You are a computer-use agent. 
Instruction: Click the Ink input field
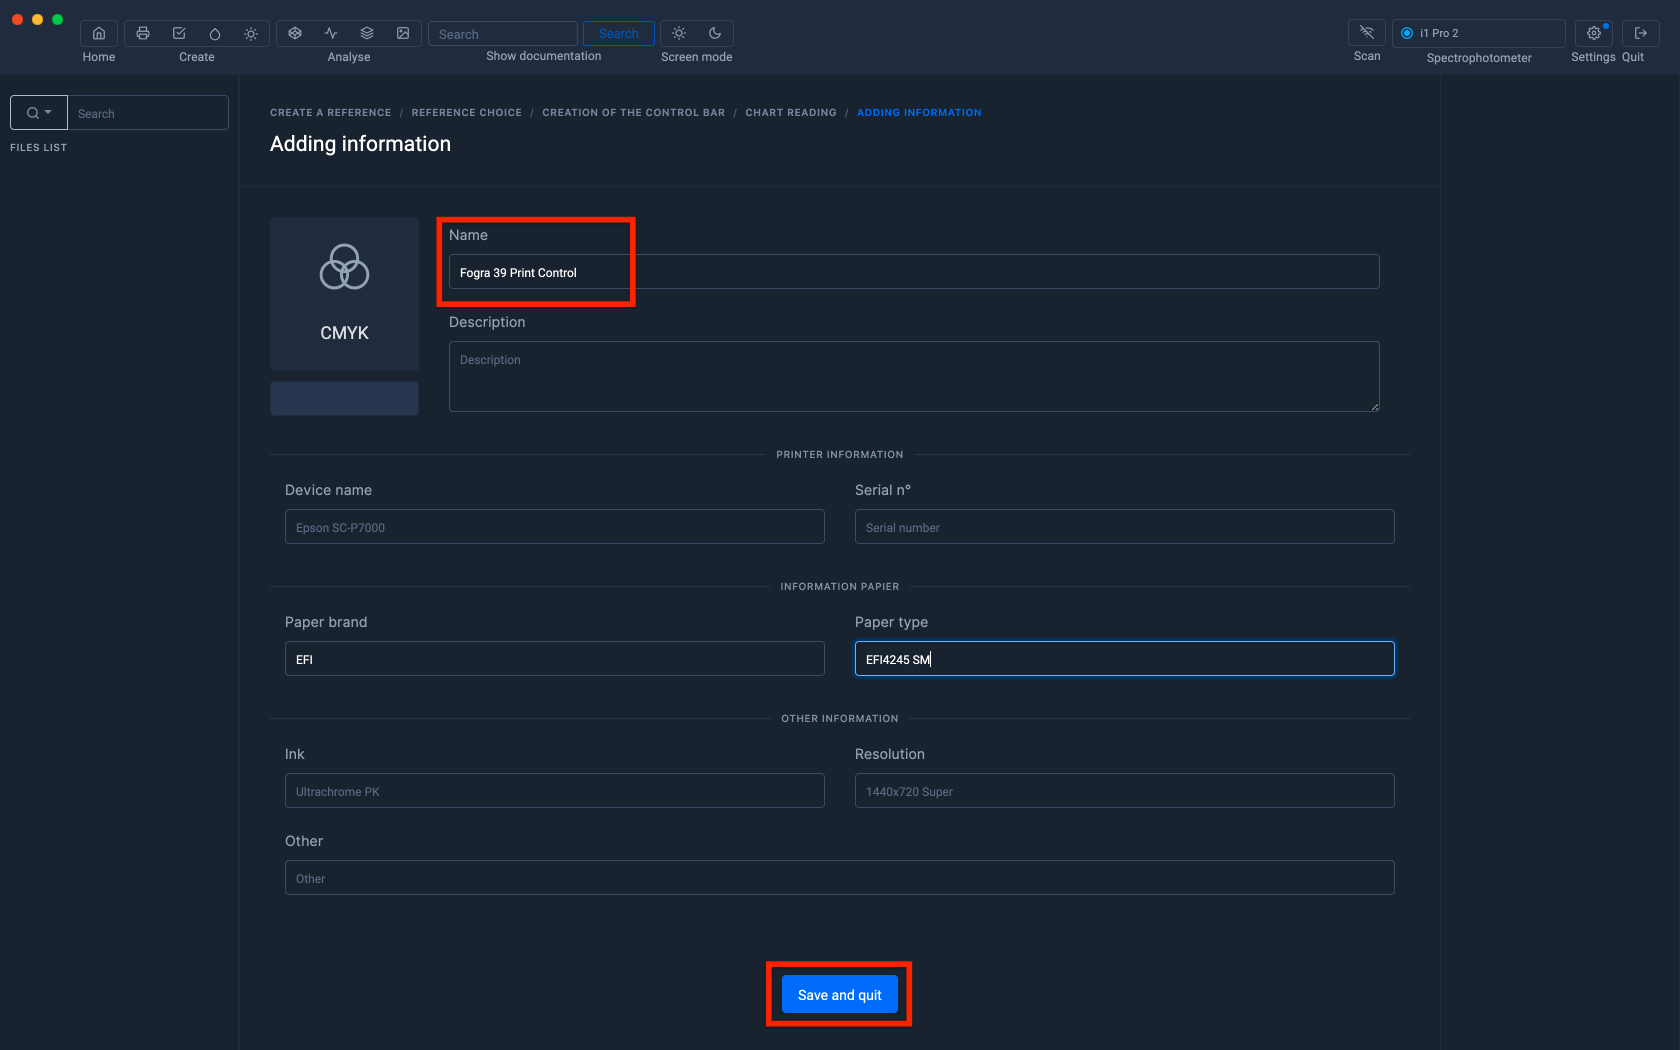555,791
